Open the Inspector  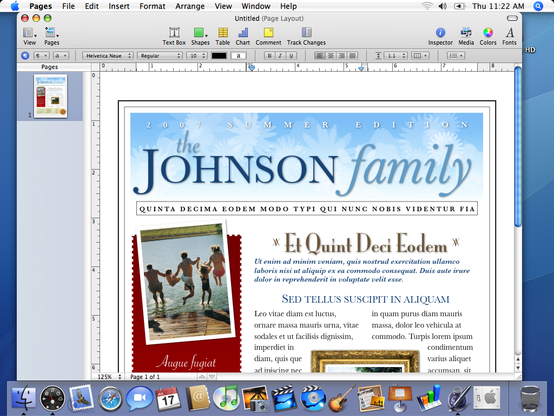(x=440, y=36)
